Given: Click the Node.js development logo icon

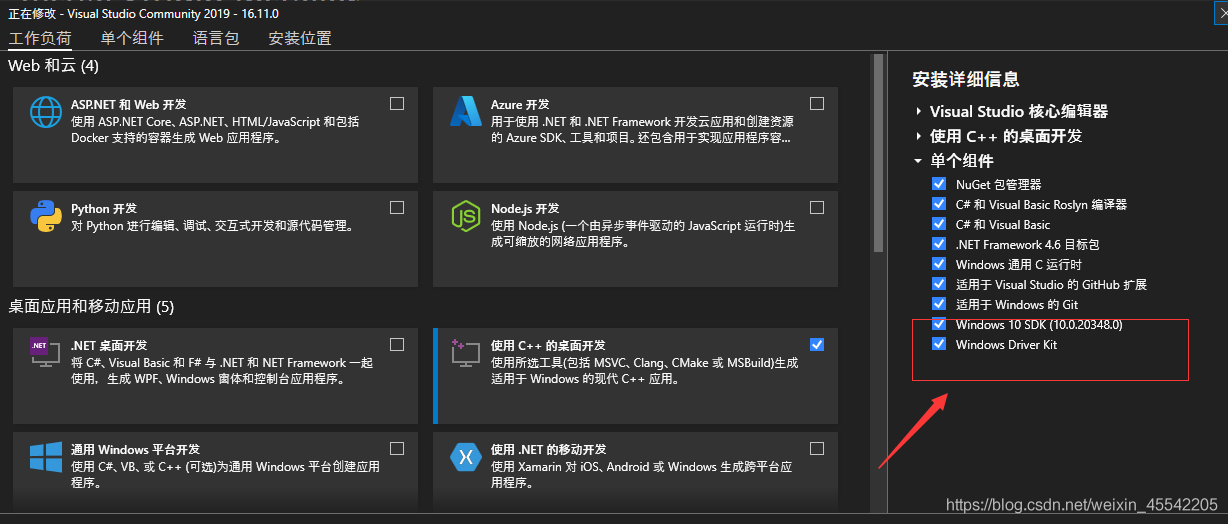Looking at the screenshot, I should point(466,216).
